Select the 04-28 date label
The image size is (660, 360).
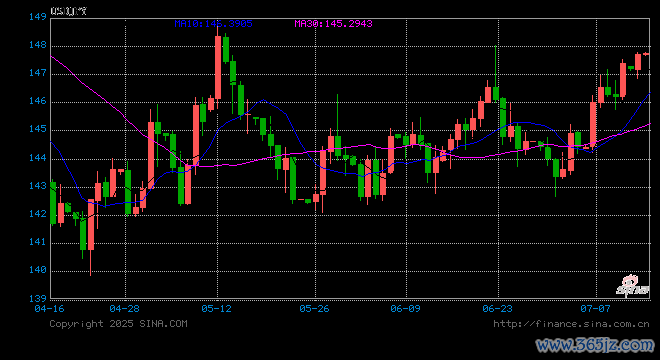pyautogui.click(x=125, y=309)
